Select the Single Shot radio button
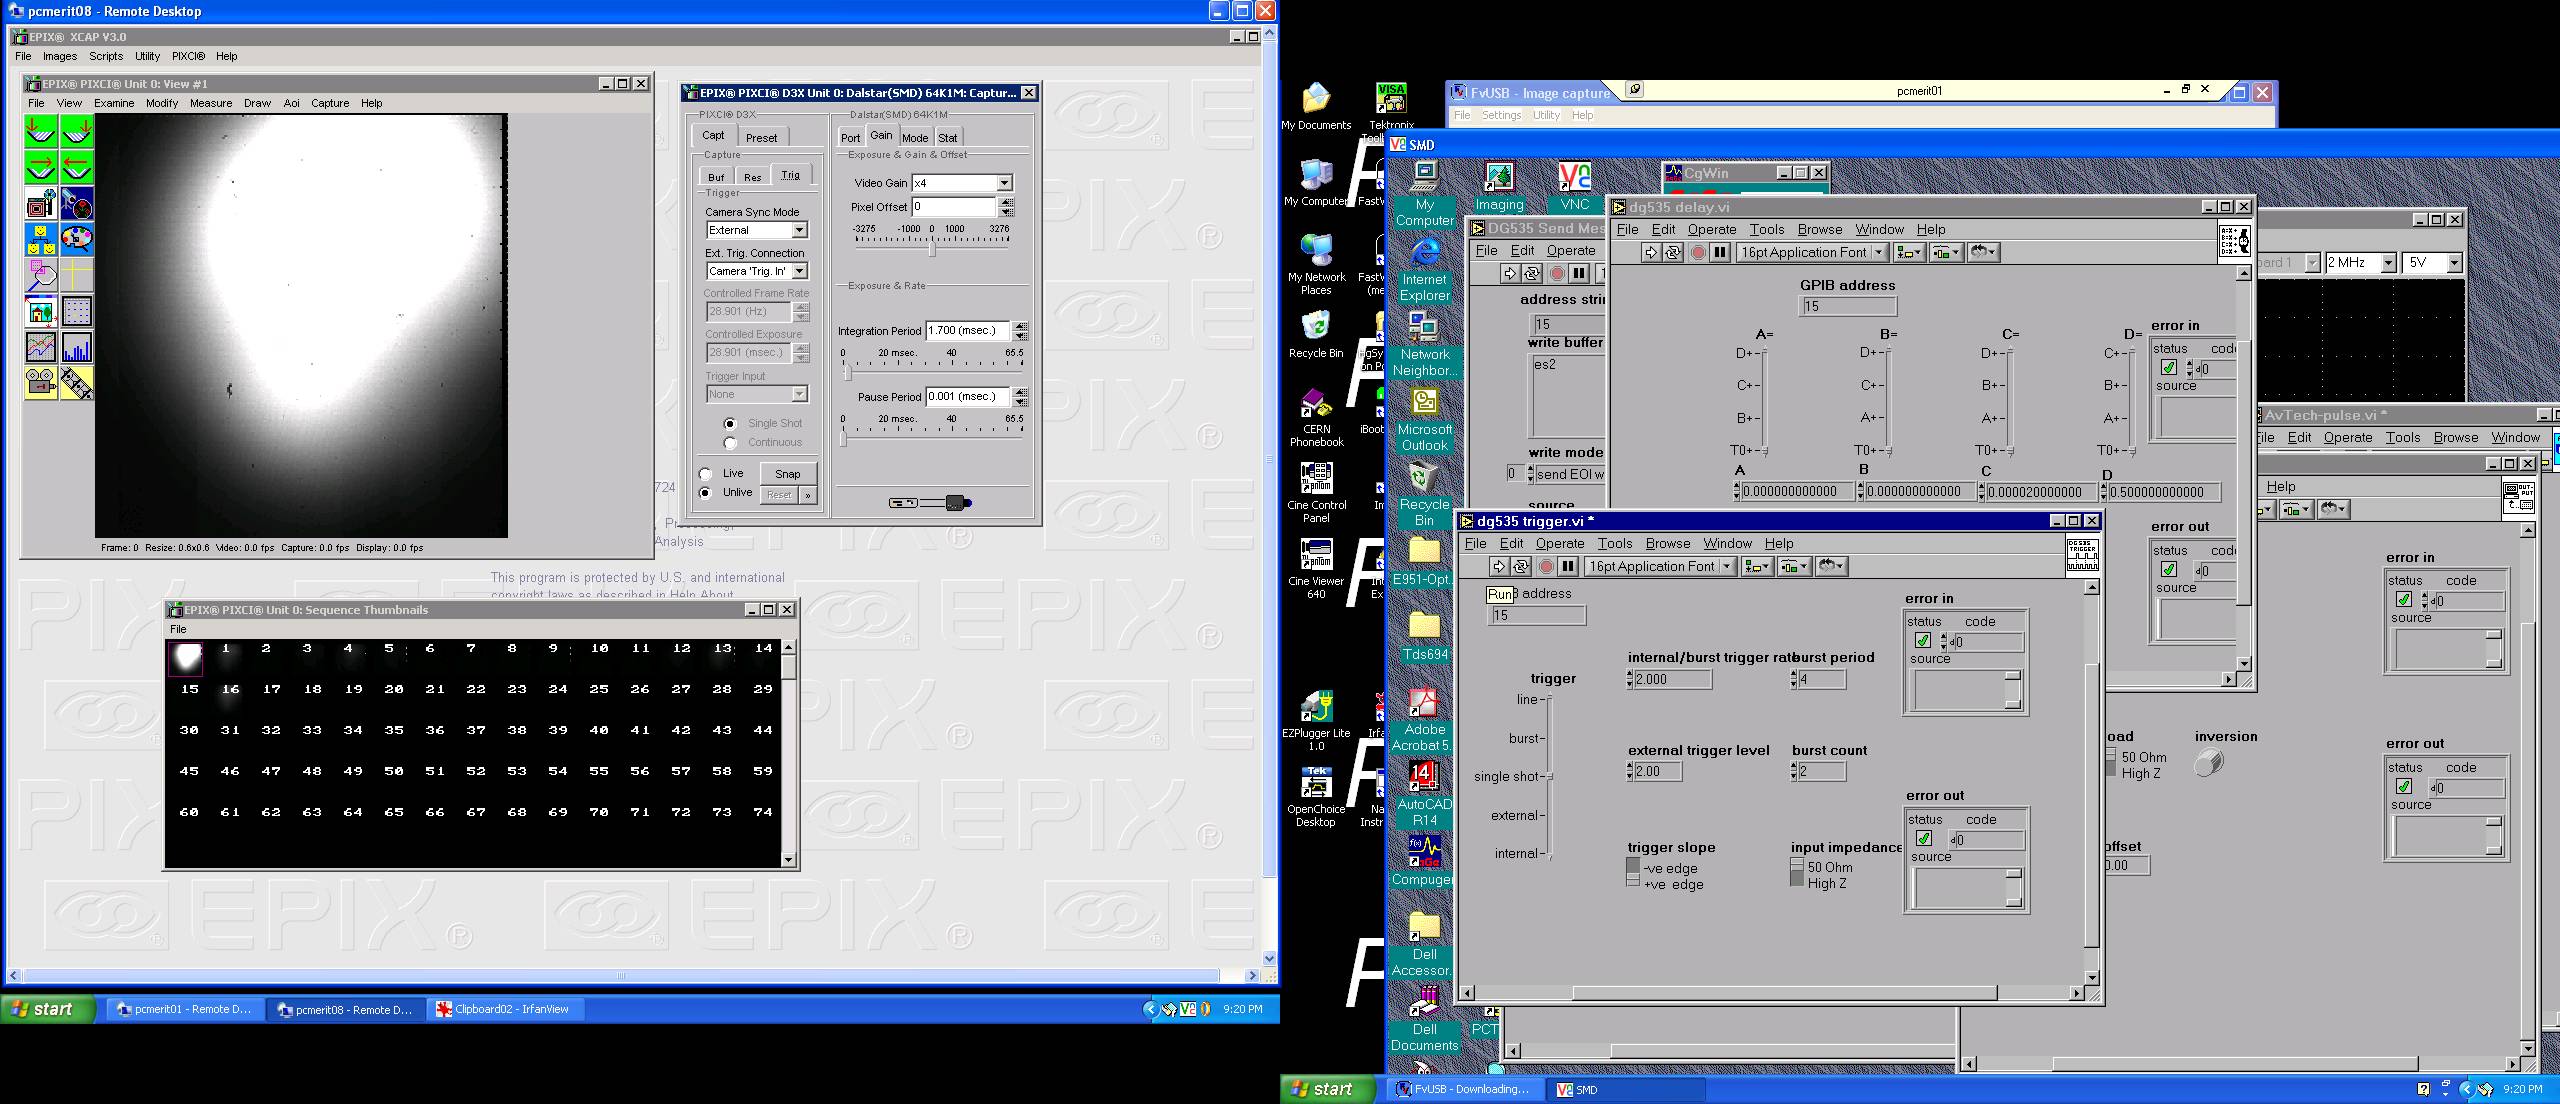 click(x=730, y=424)
